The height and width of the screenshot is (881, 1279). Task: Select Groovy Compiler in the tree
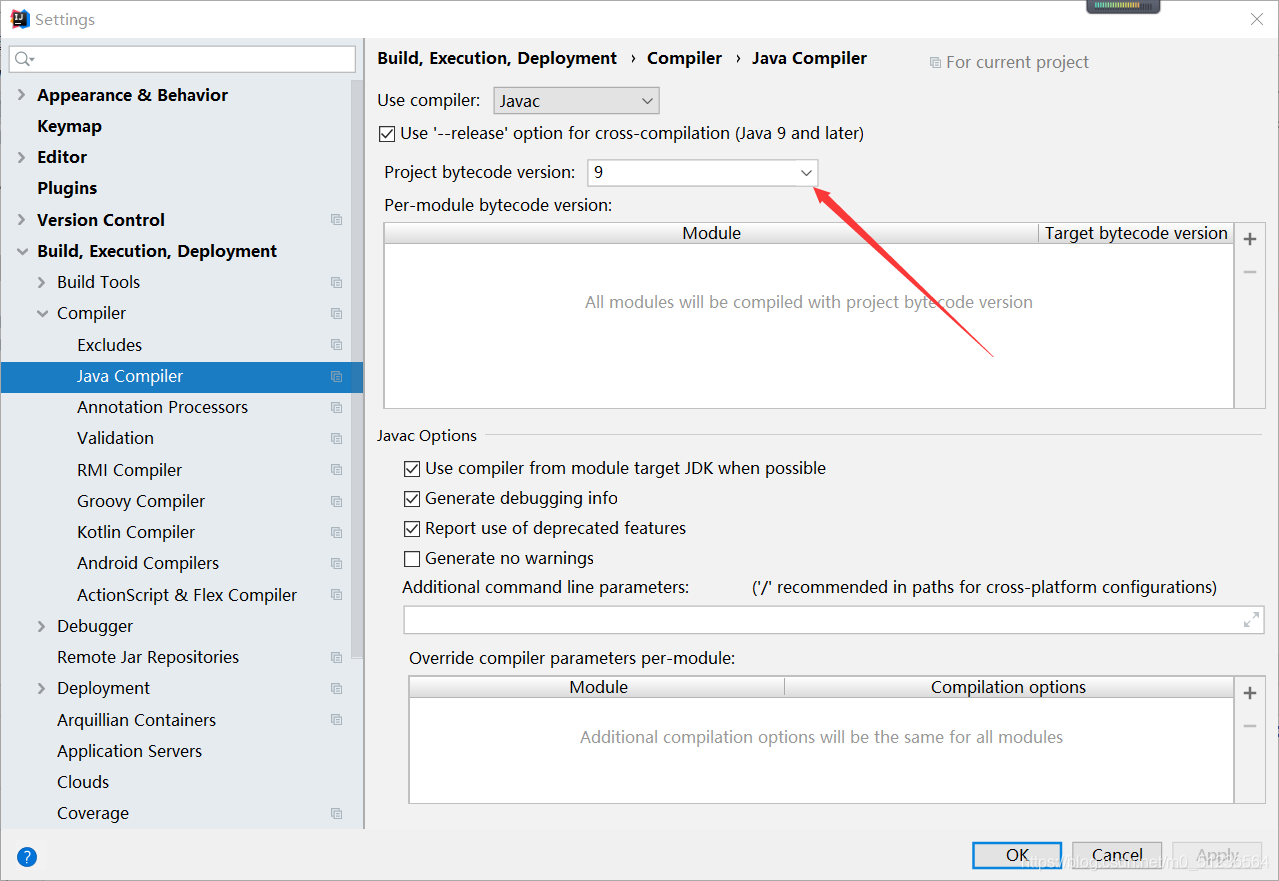141,501
